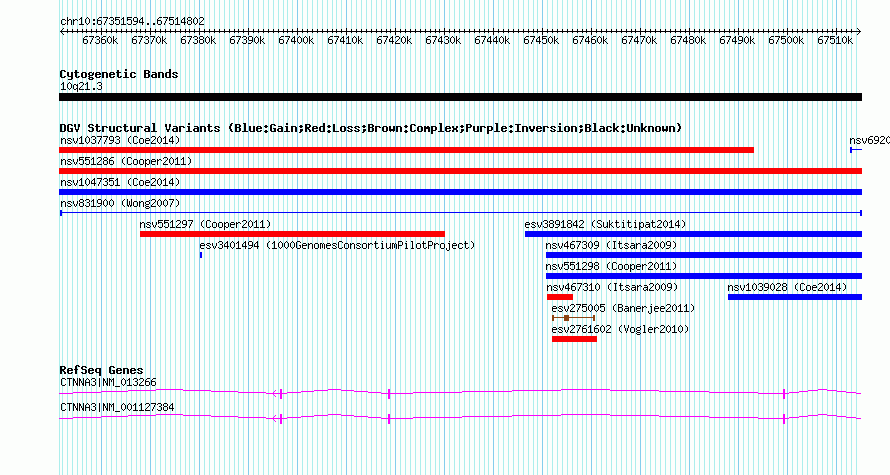The image size is (890, 475).
Task: Open the nsv467309 (Itsara2009) label
Action: pyautogui.click(x=611, y=245)
